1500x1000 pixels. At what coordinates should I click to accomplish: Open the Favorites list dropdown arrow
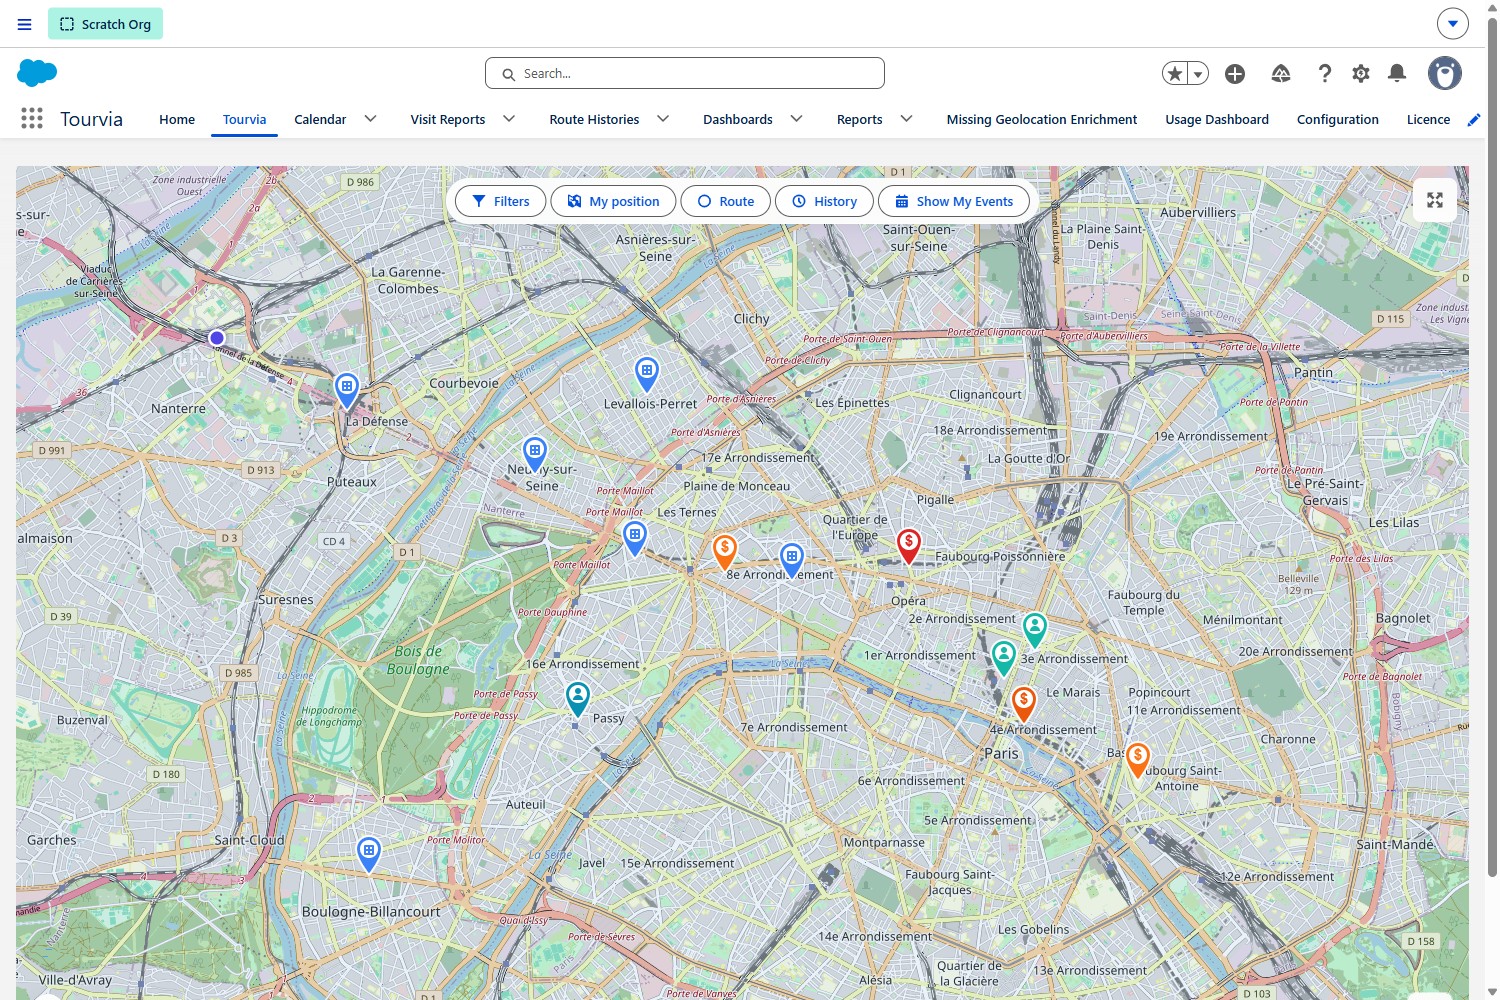pos(1198,73)
